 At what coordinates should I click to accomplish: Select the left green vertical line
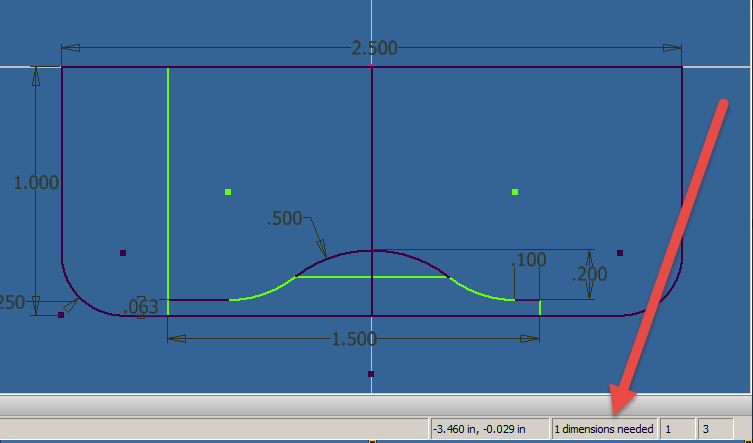pos(168,191)
